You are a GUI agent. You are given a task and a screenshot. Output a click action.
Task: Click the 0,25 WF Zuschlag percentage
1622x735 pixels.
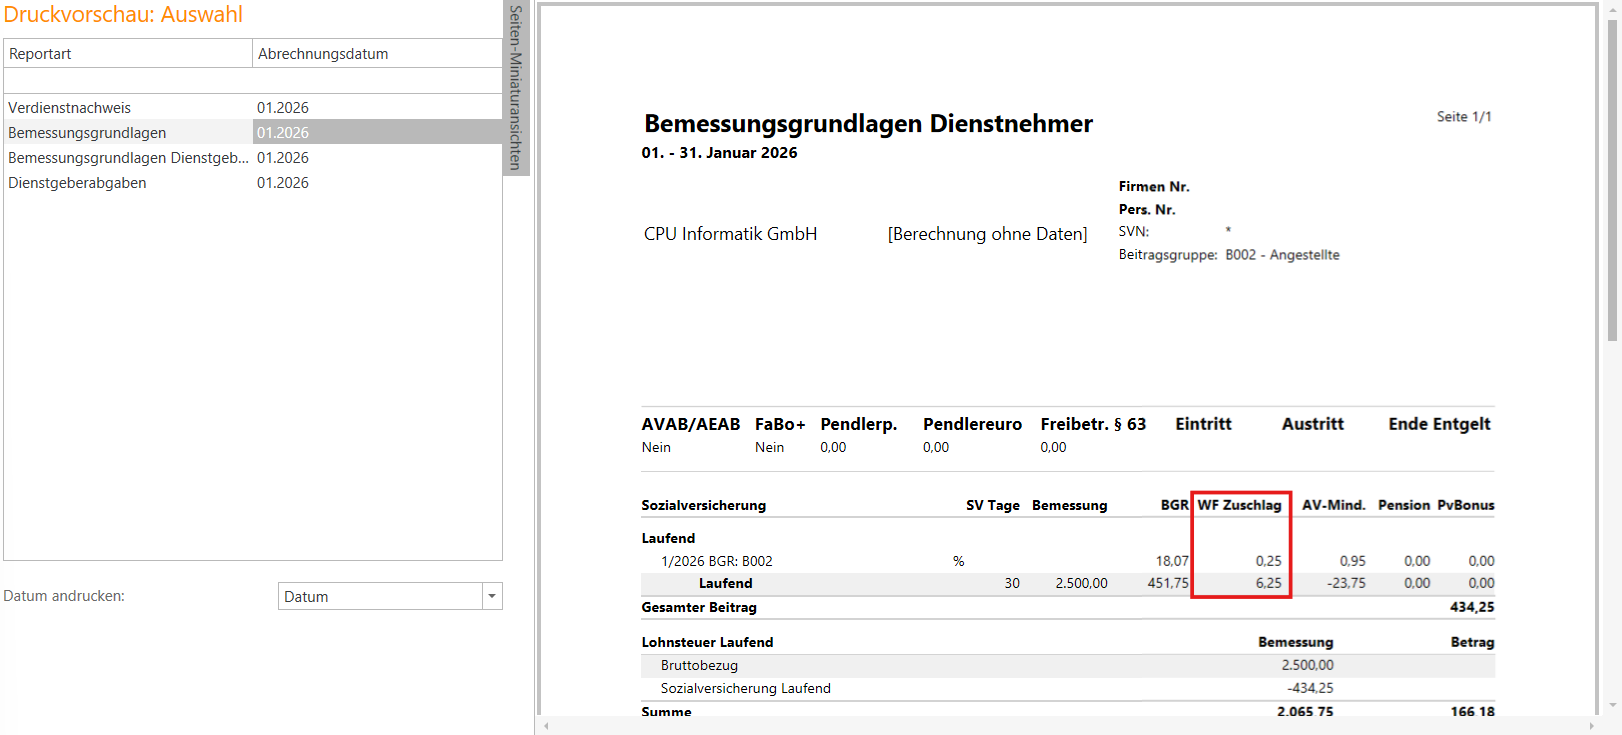1268,561
